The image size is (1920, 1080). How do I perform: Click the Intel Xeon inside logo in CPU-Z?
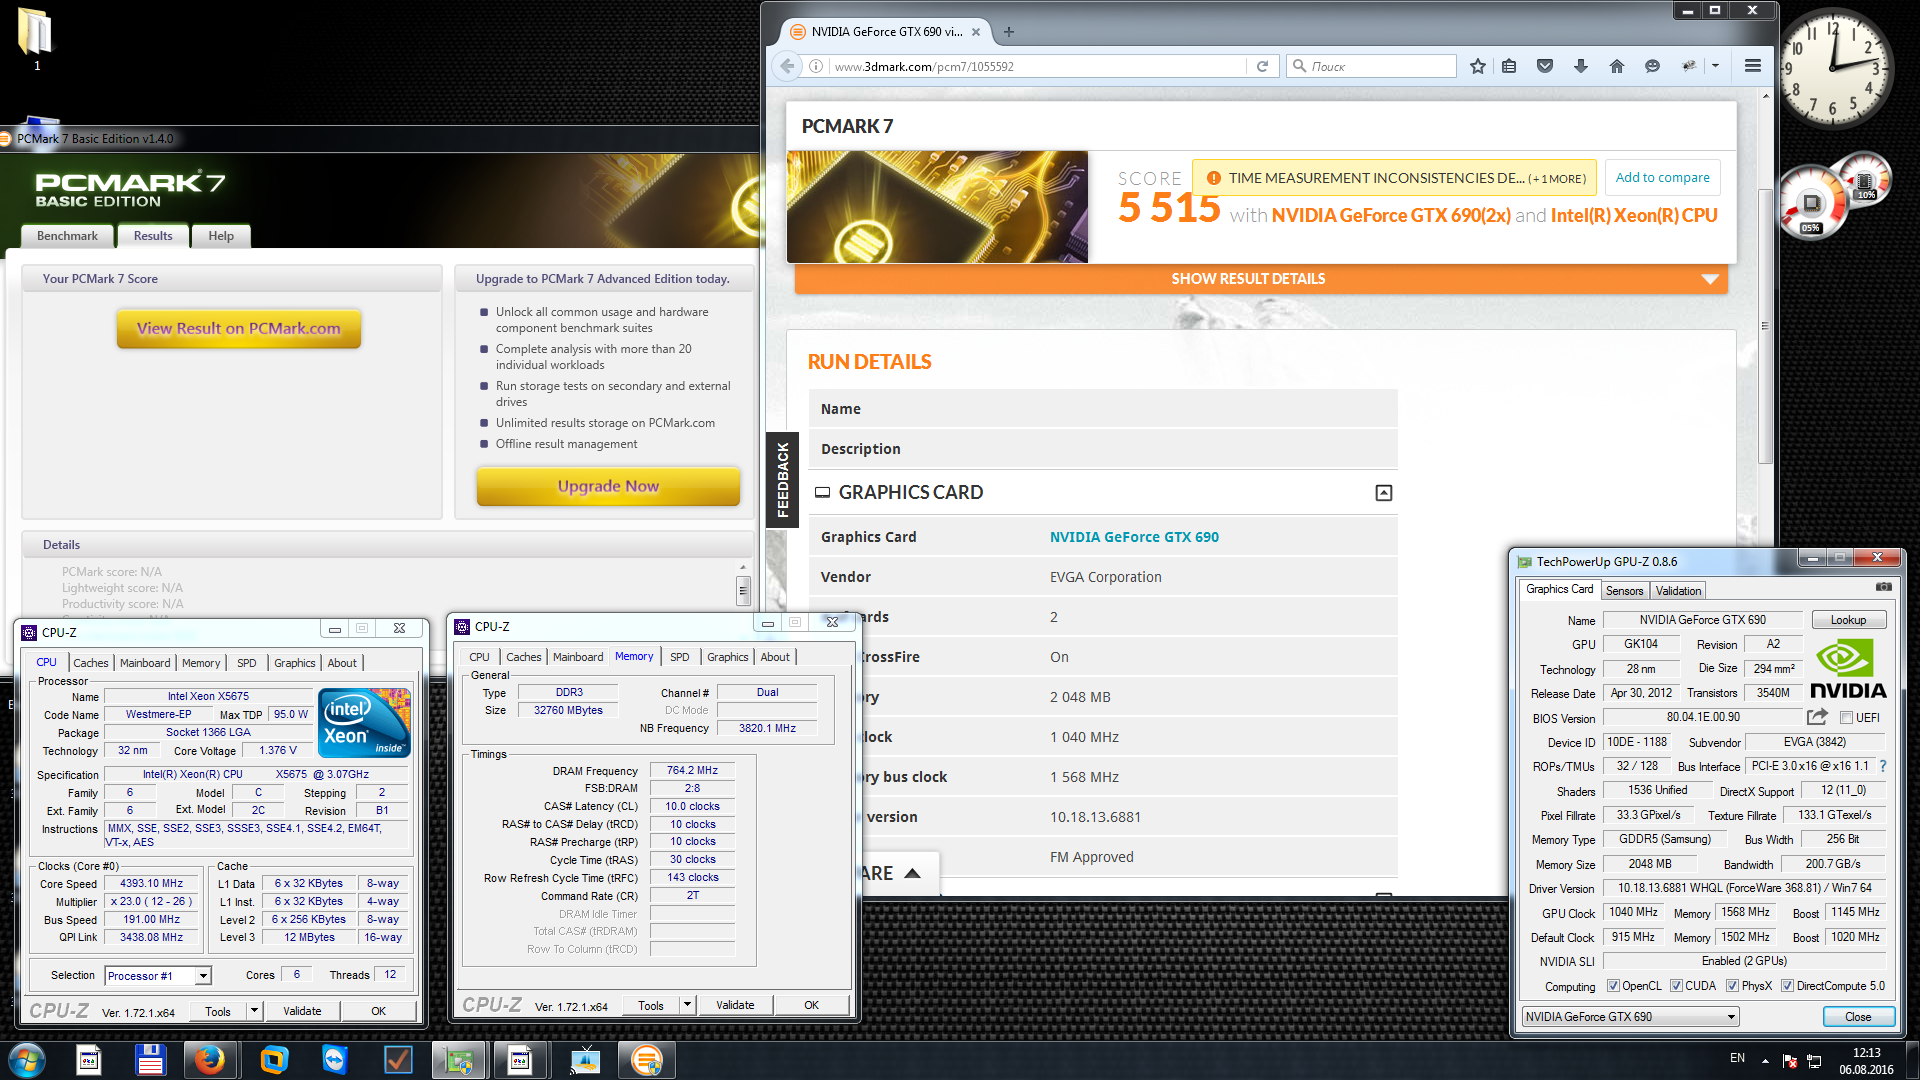[x=364, y=722]
